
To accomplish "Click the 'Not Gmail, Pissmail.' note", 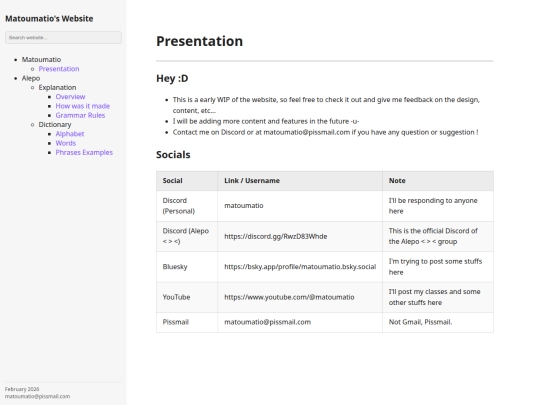I will pyautogui.click(x=420, y=322).
